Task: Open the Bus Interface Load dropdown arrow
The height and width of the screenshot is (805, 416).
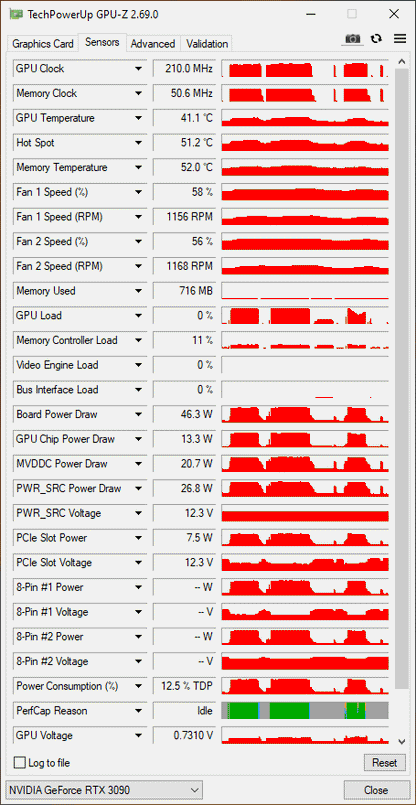Action: click(x=138, y=390)
